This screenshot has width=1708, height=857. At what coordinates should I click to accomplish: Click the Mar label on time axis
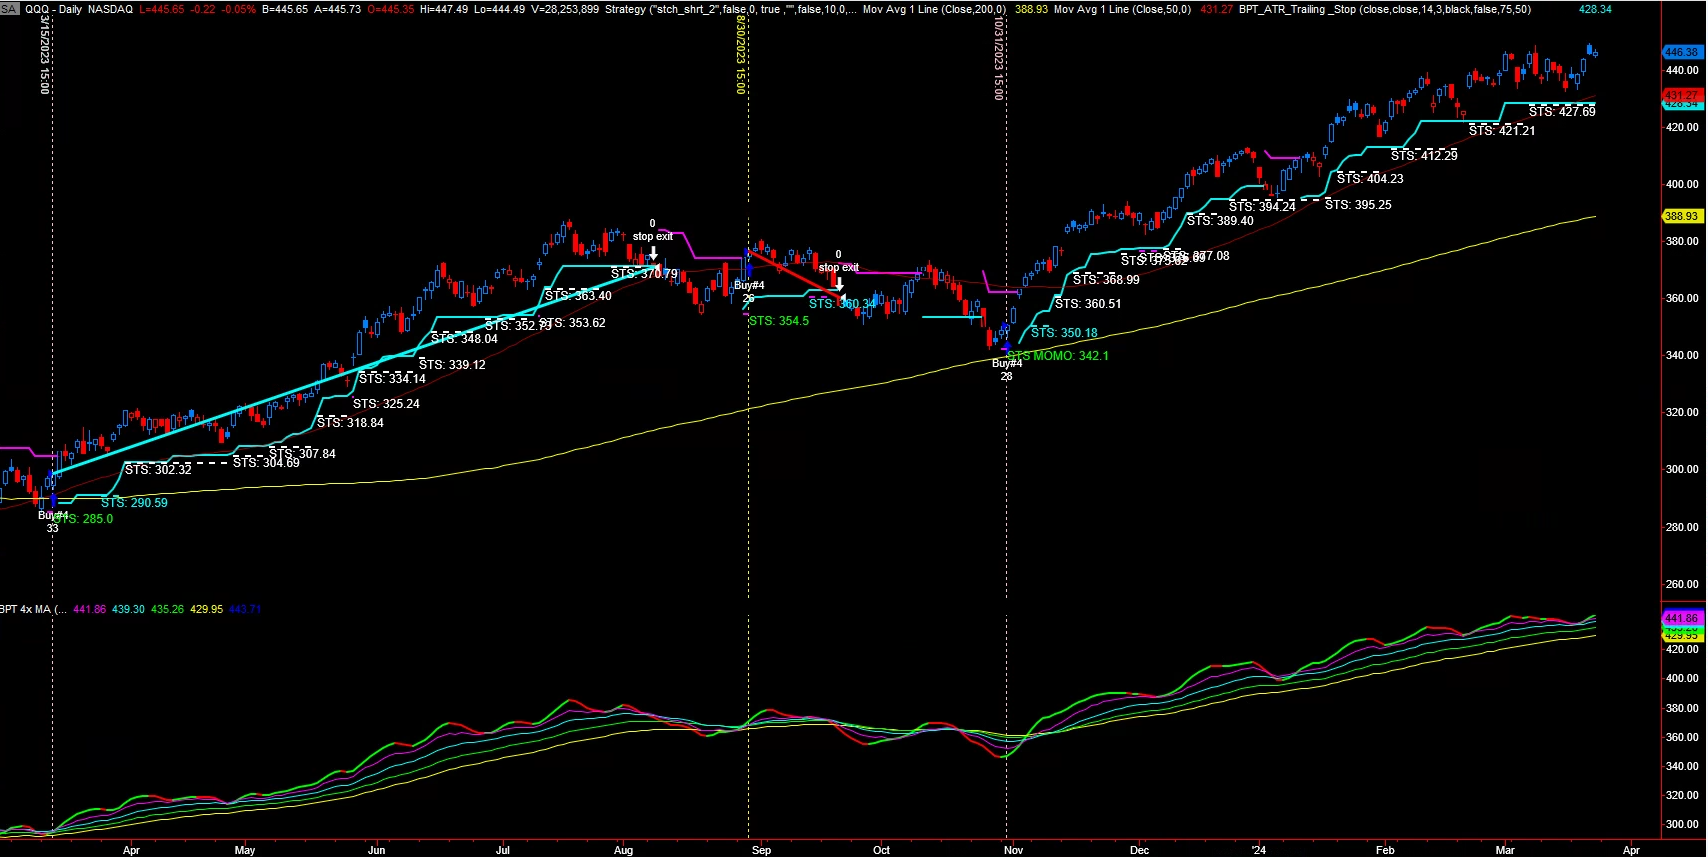click(x=1505, y=850)
